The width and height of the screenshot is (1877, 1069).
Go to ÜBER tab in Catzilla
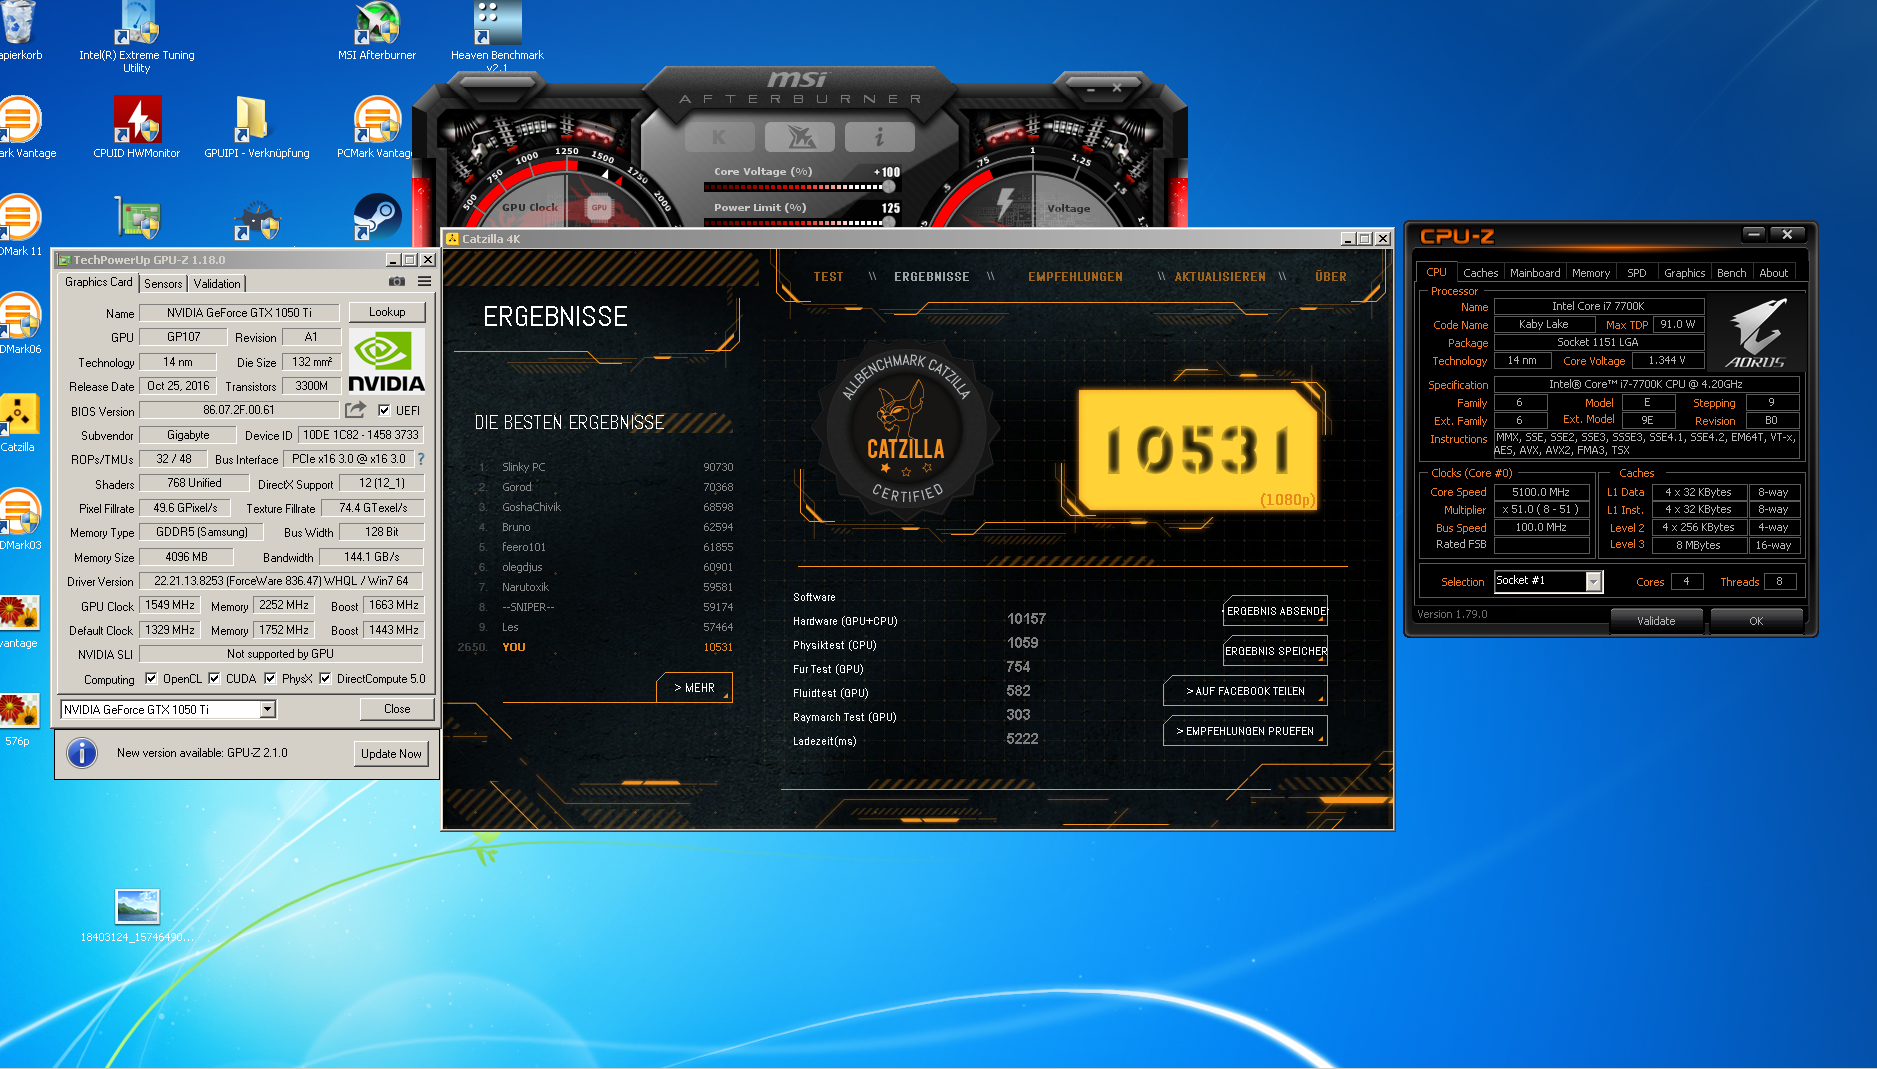click(x=1330, y=277)
